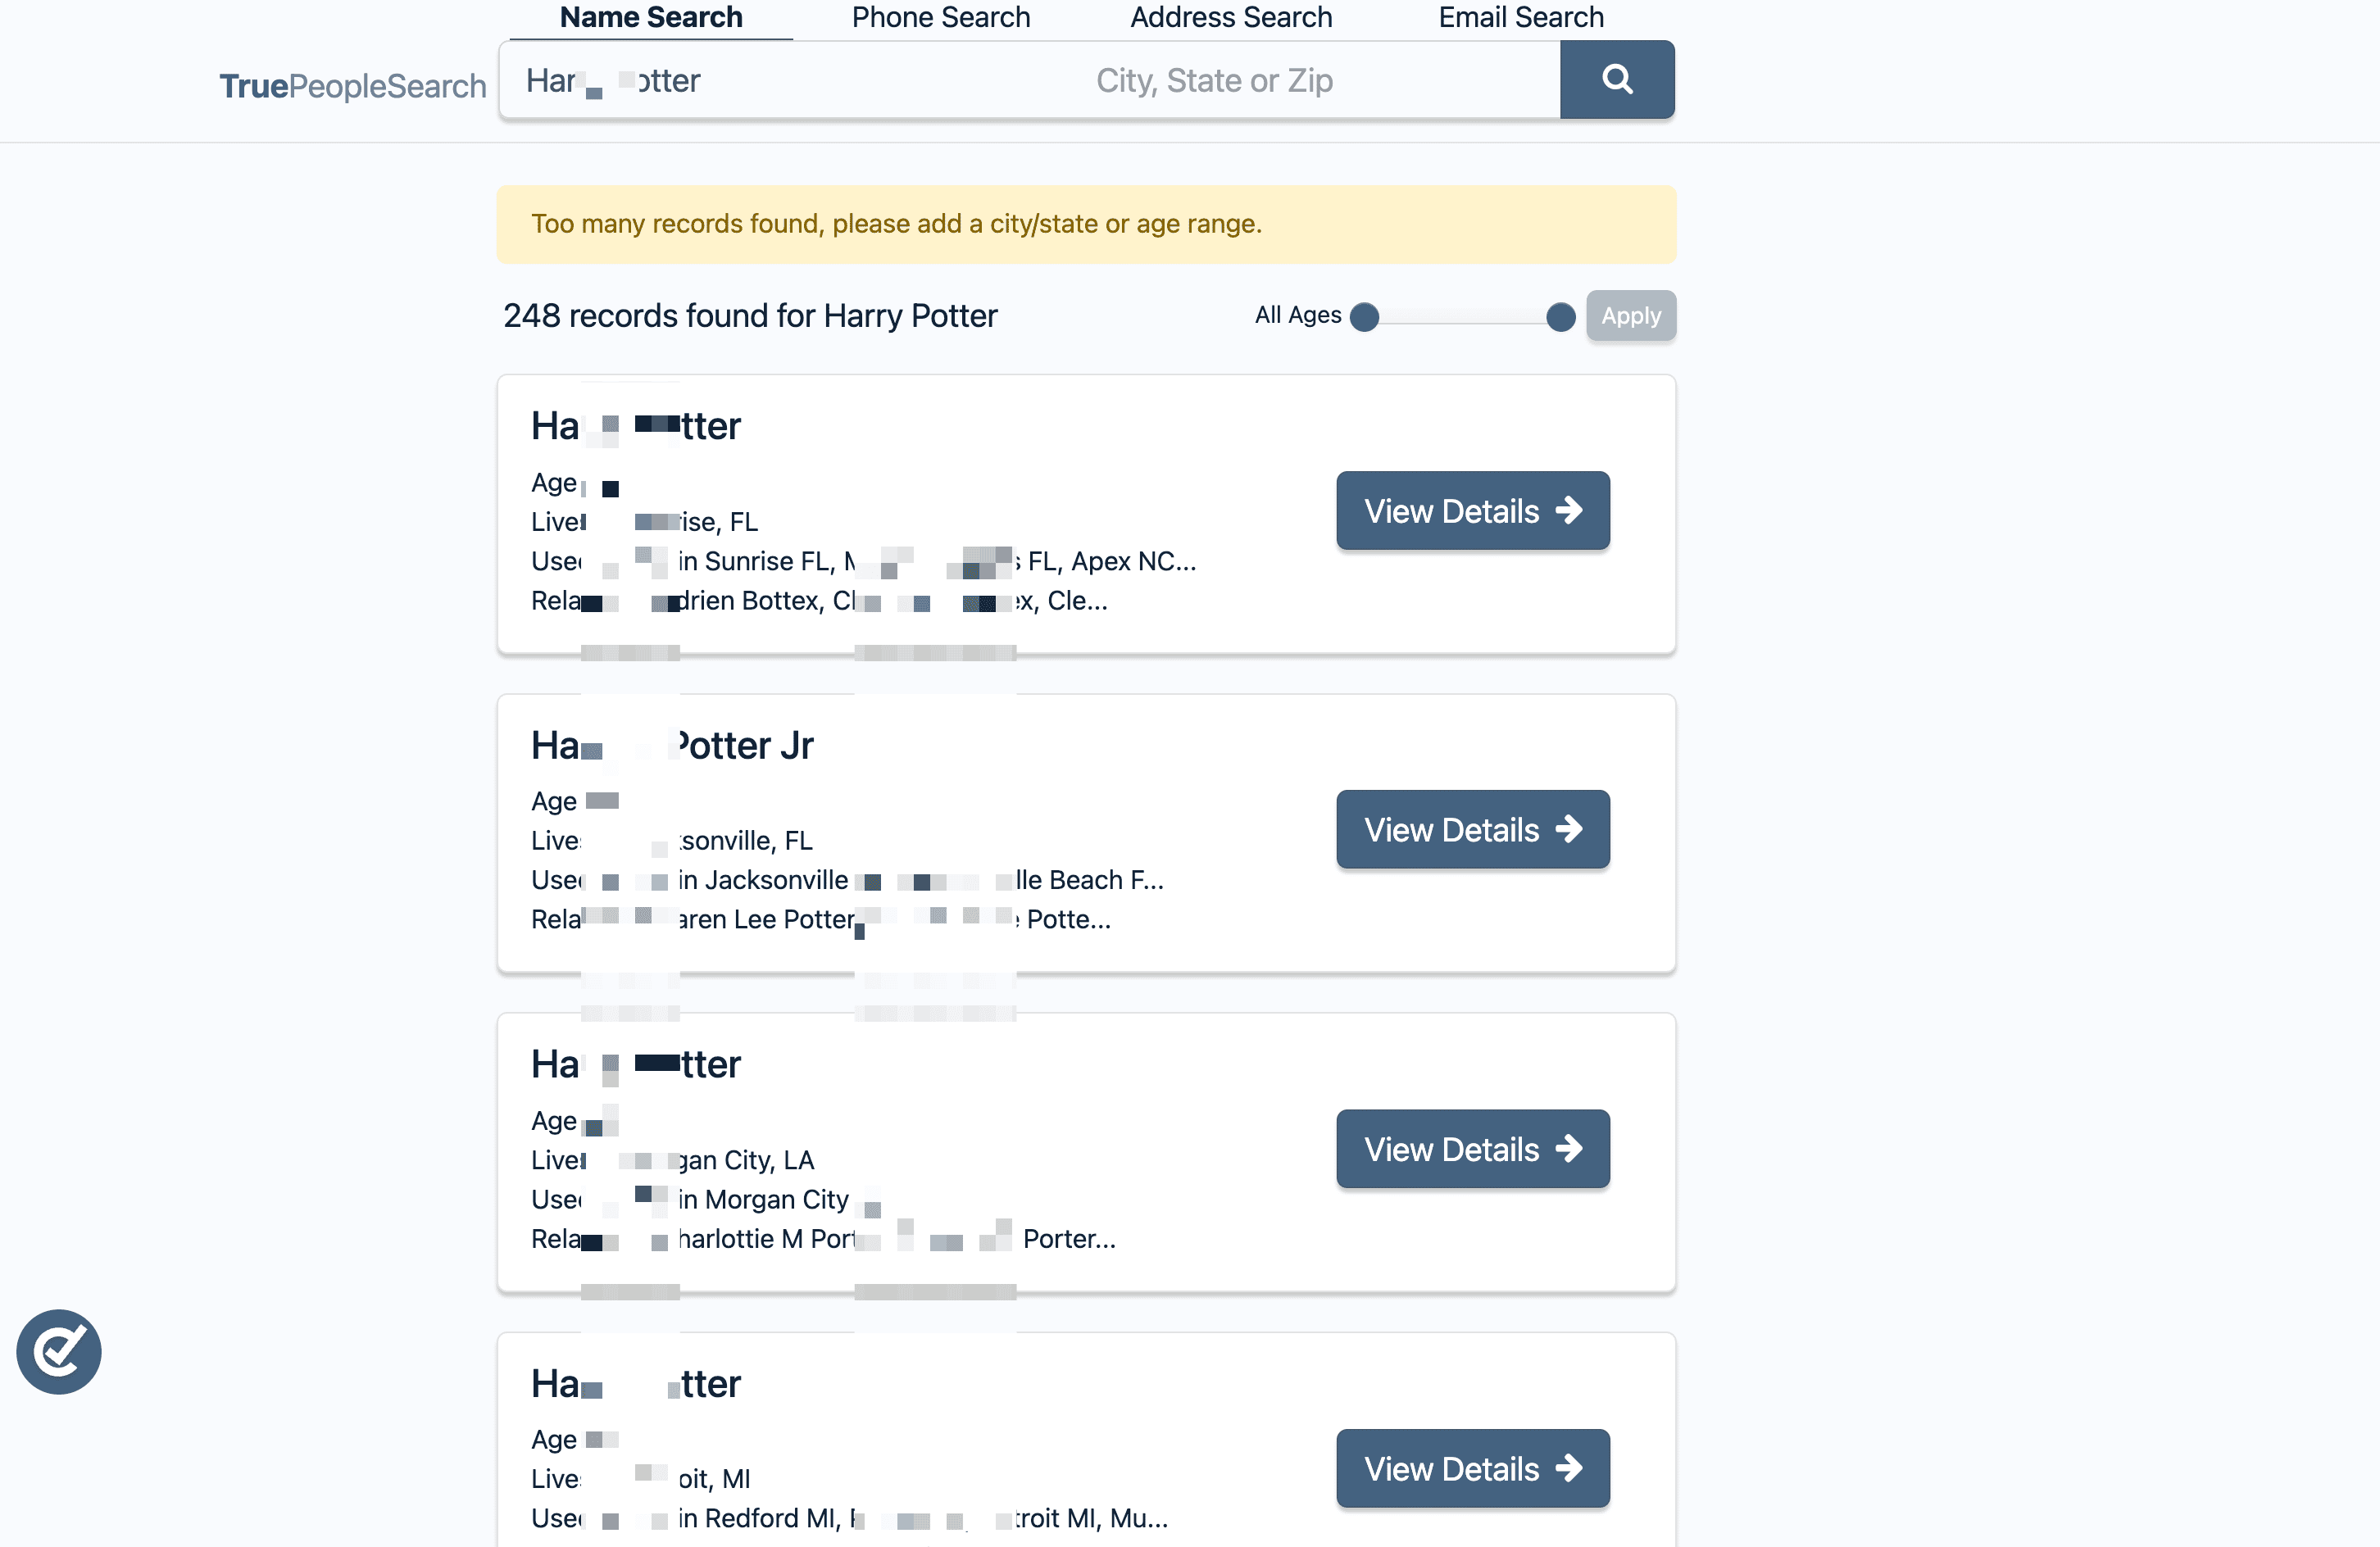This screenshot has width=2380, height=1547.
Task: Open the Email Search tab
Action: 1520,17
